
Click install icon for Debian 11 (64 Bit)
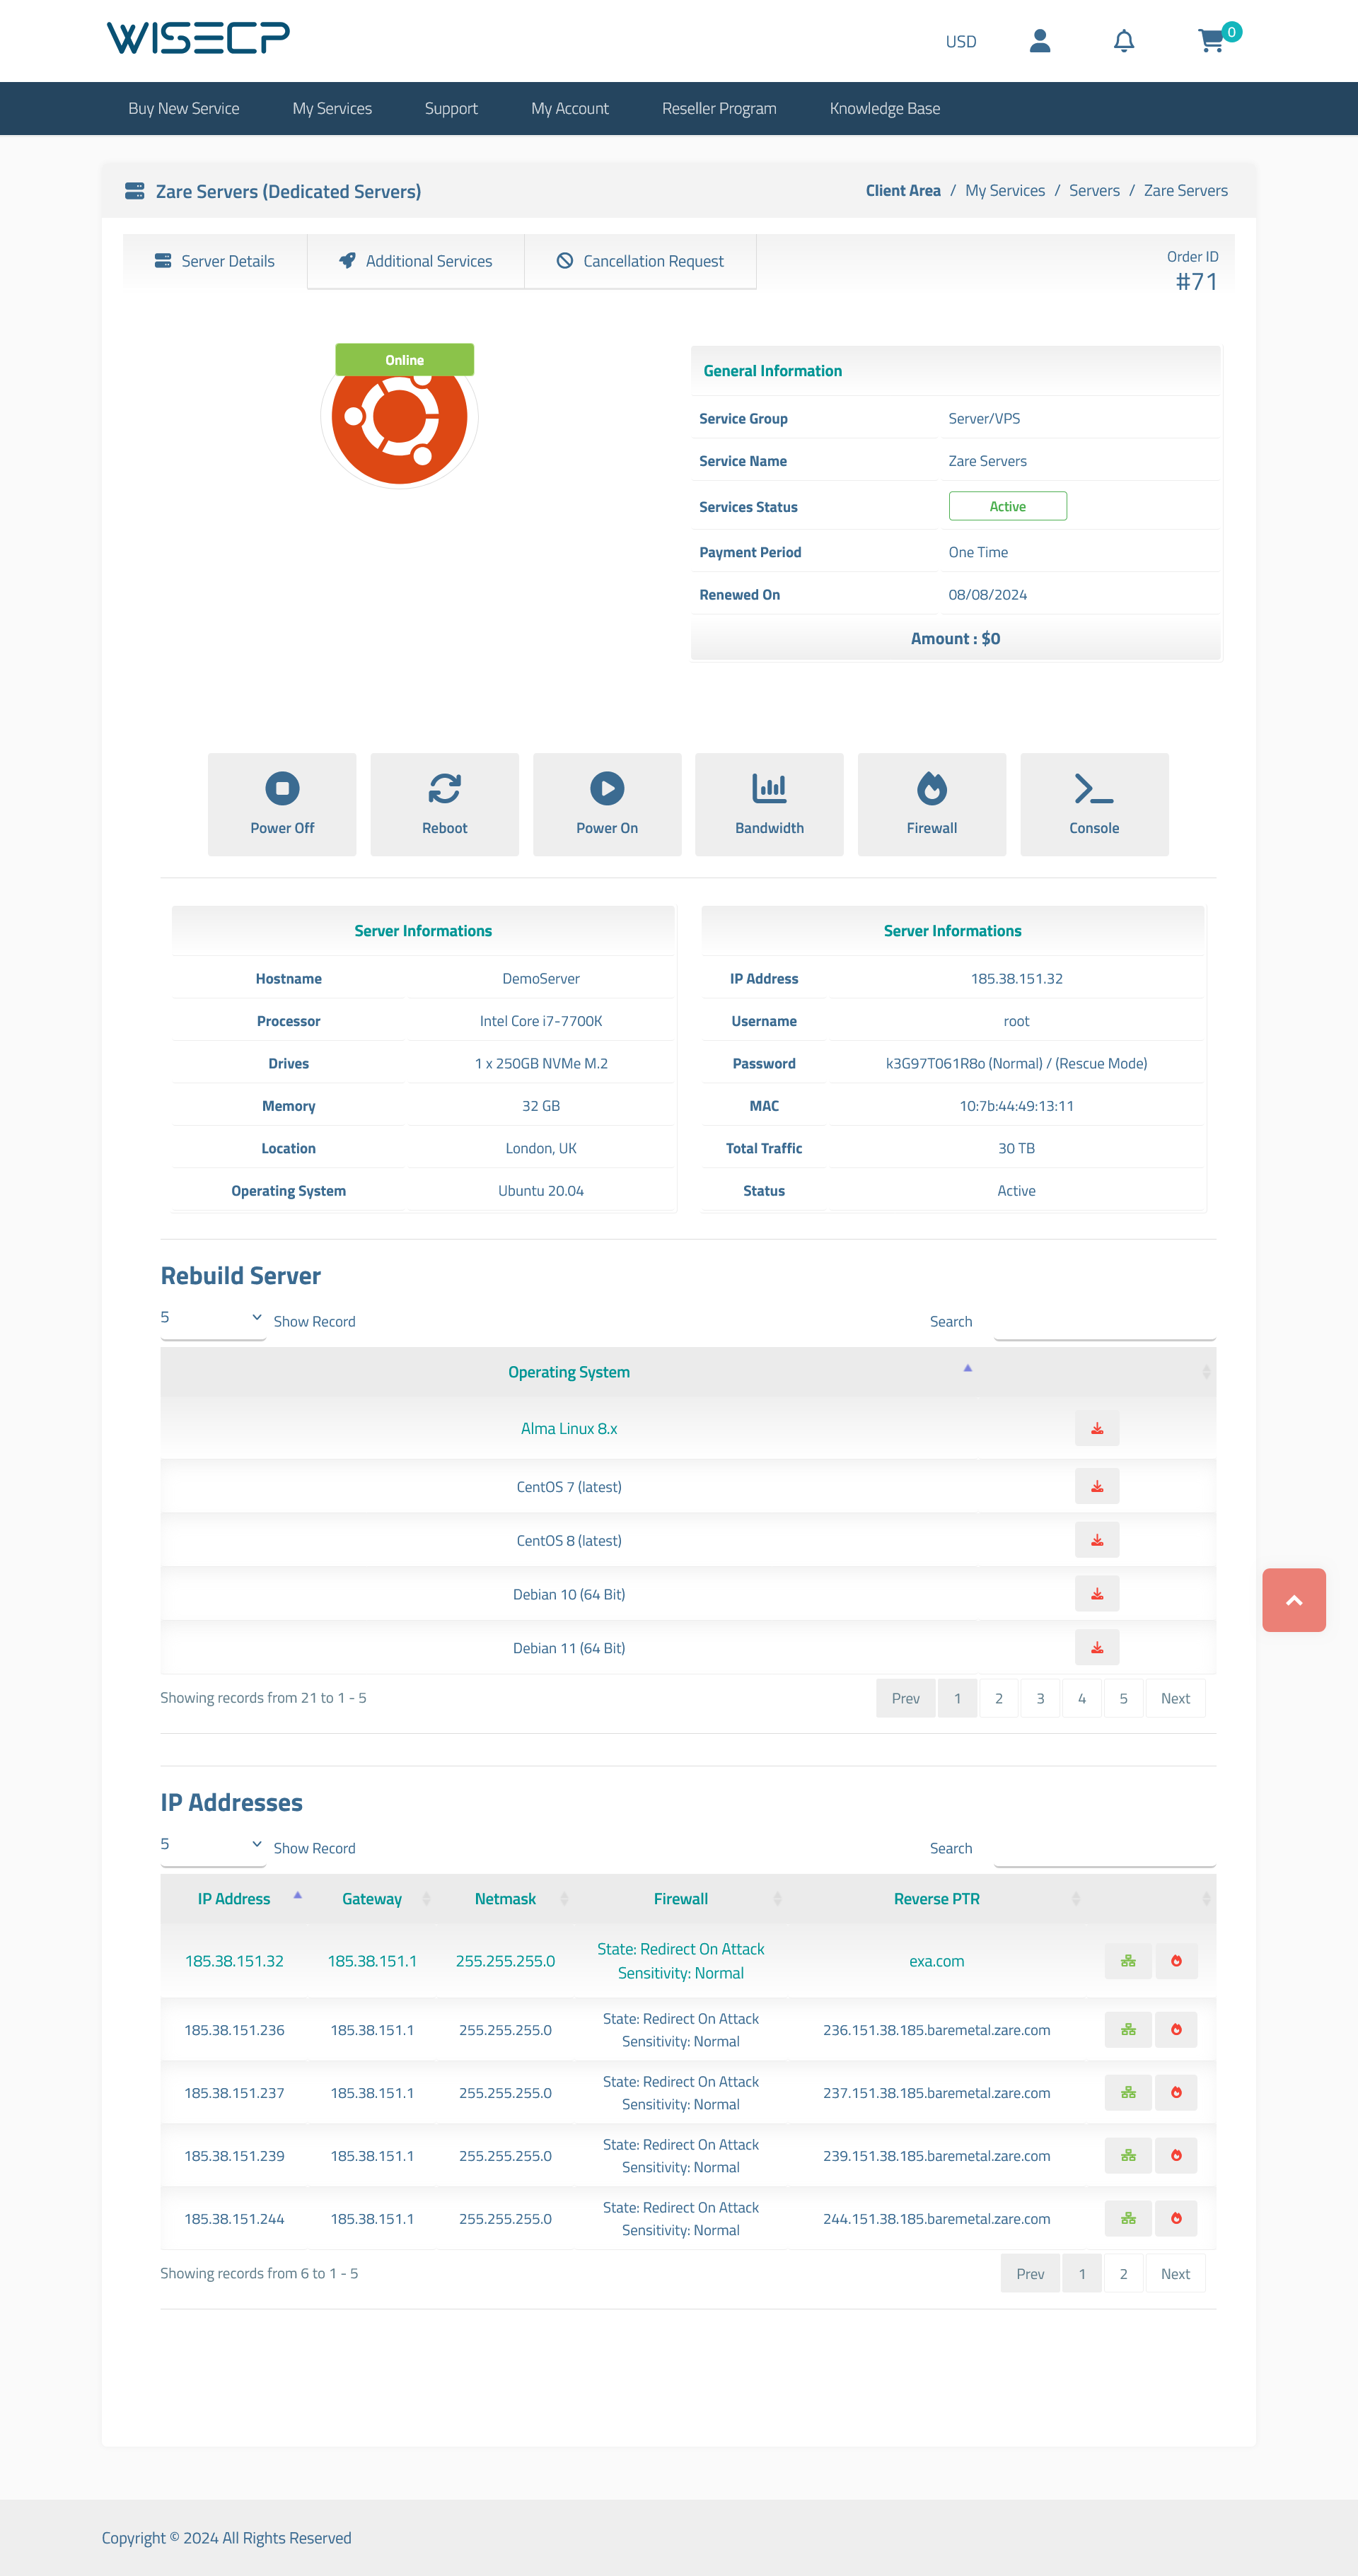coord(1097,1648)
